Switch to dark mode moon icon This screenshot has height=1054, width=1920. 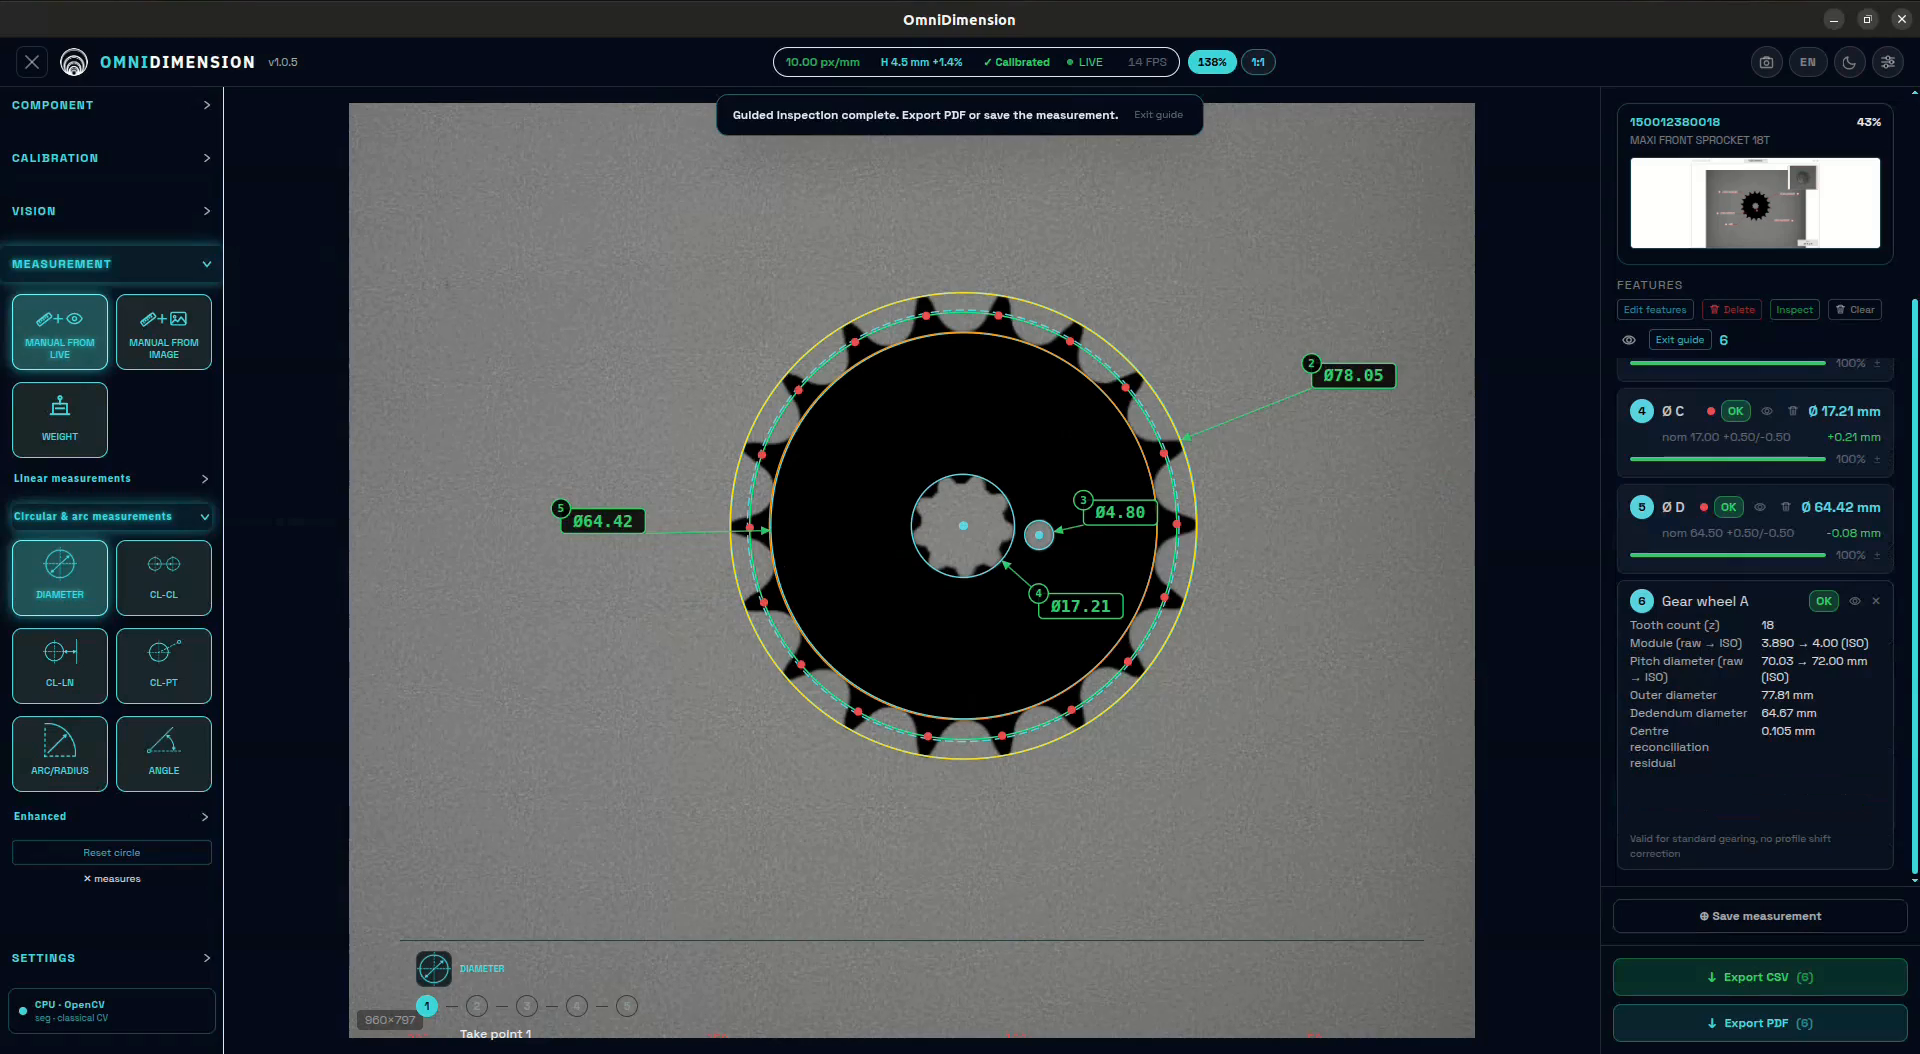pos(1849,62)
